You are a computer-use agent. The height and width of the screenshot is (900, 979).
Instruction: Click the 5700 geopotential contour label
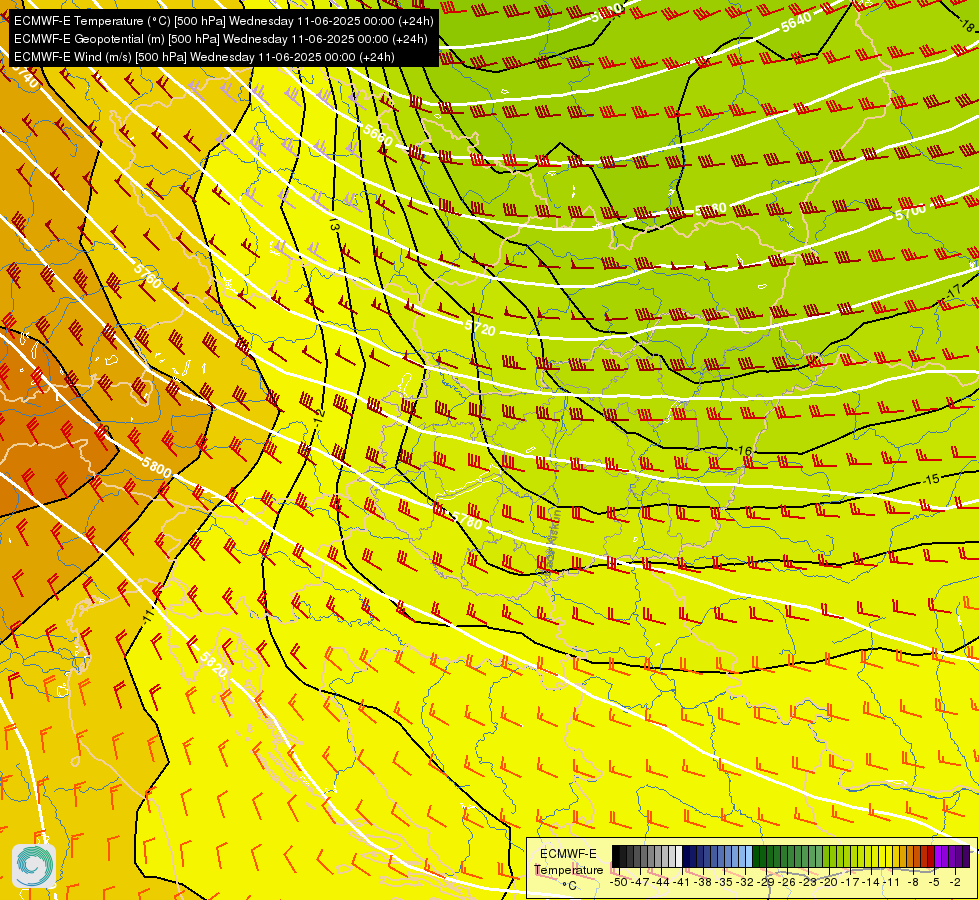pos(911,213)
